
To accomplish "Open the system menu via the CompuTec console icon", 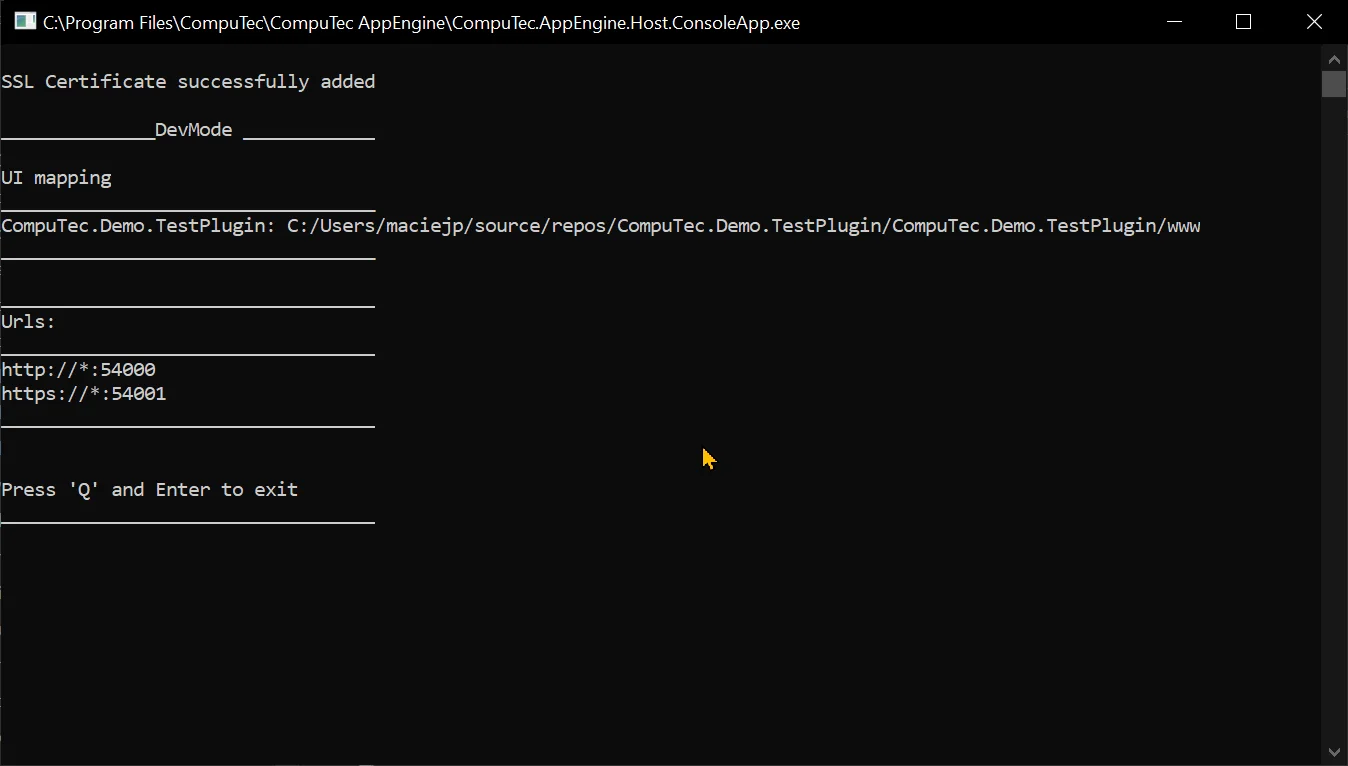I will tap(24, 20).
